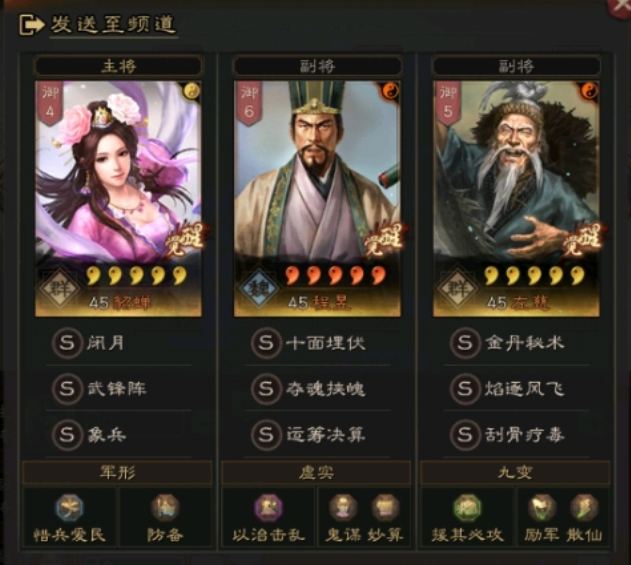Open the 援其必攻 green trait icon

coord(467,507)
